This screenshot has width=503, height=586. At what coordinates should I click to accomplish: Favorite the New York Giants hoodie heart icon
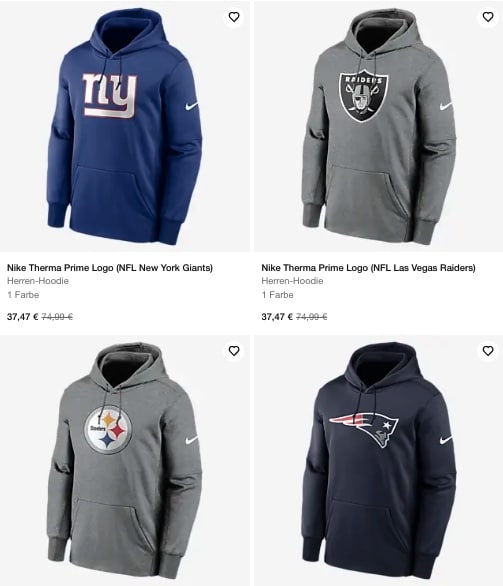point(234,17)
